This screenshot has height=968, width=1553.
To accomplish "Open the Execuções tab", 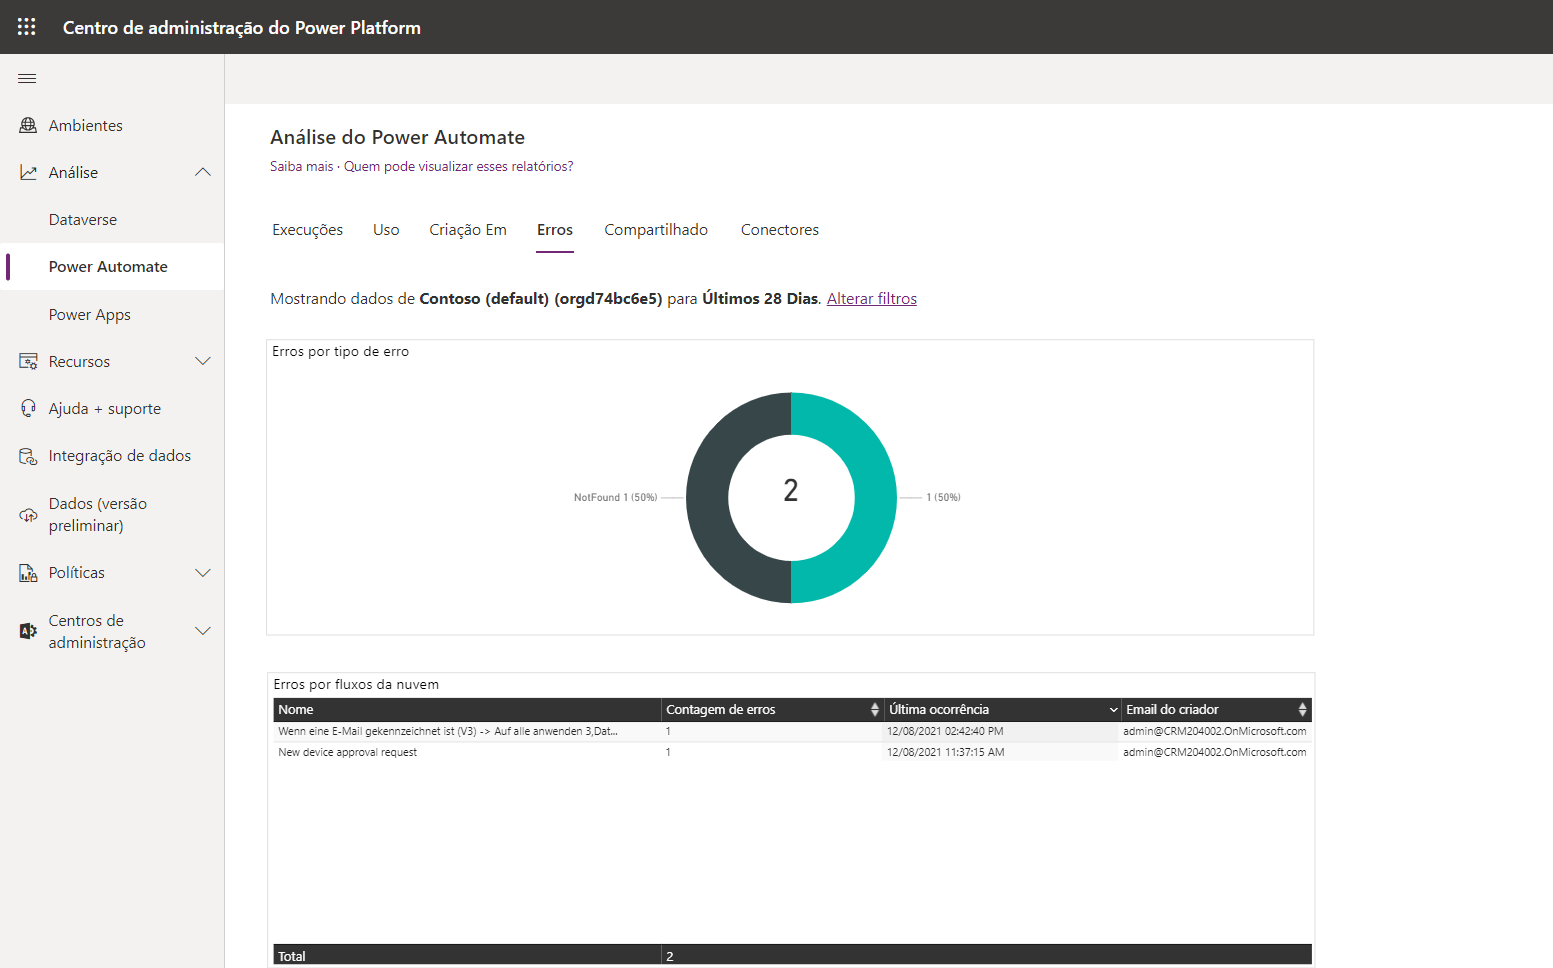I will [x=308, y=230].
